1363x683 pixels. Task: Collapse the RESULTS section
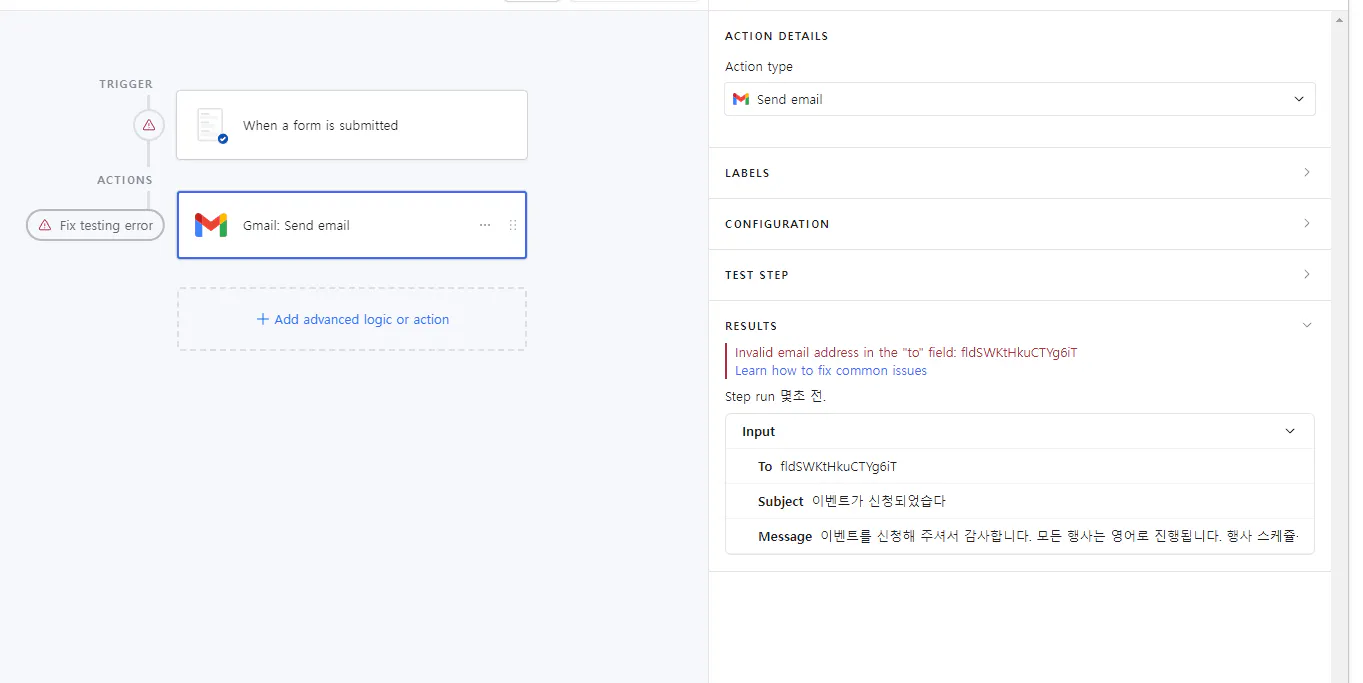click(1307, 324)
